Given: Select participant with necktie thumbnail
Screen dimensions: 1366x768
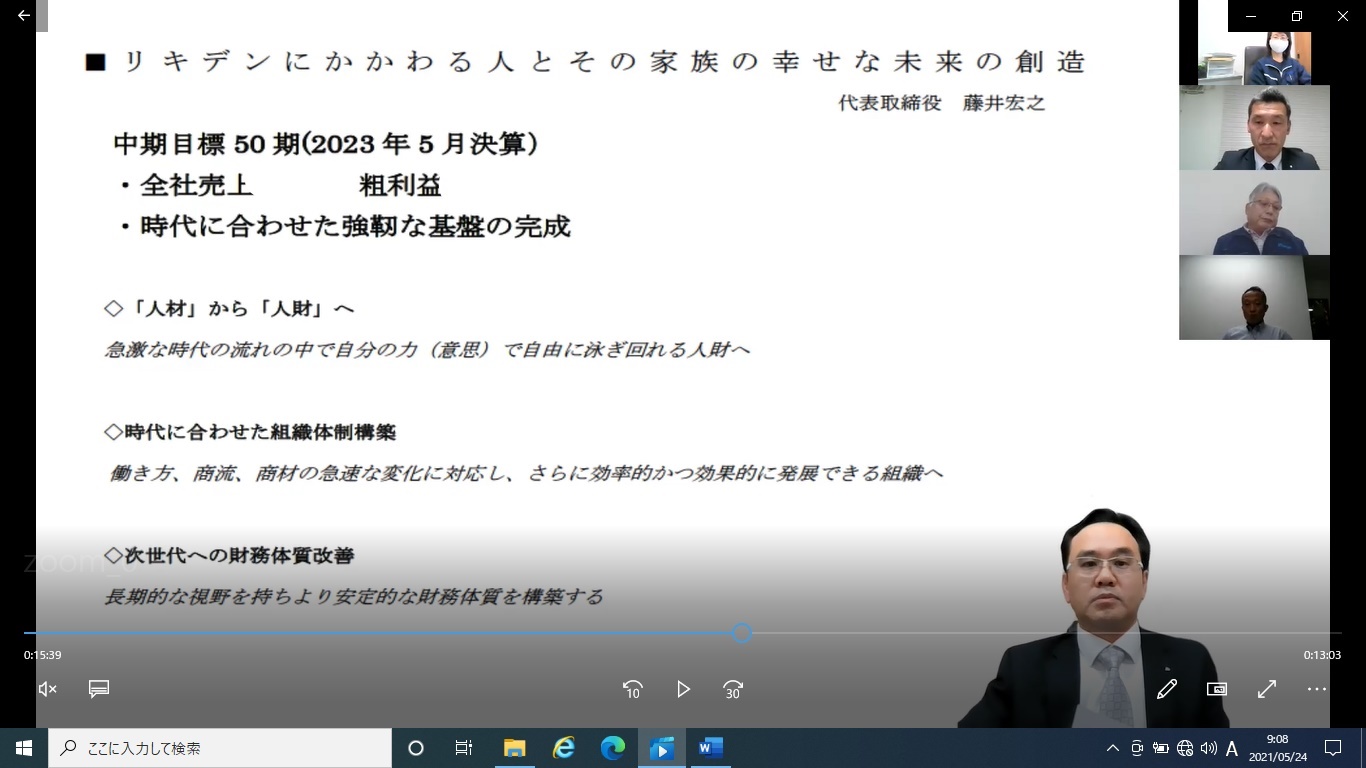Looking at the screenshot, I should [1254, 127].
